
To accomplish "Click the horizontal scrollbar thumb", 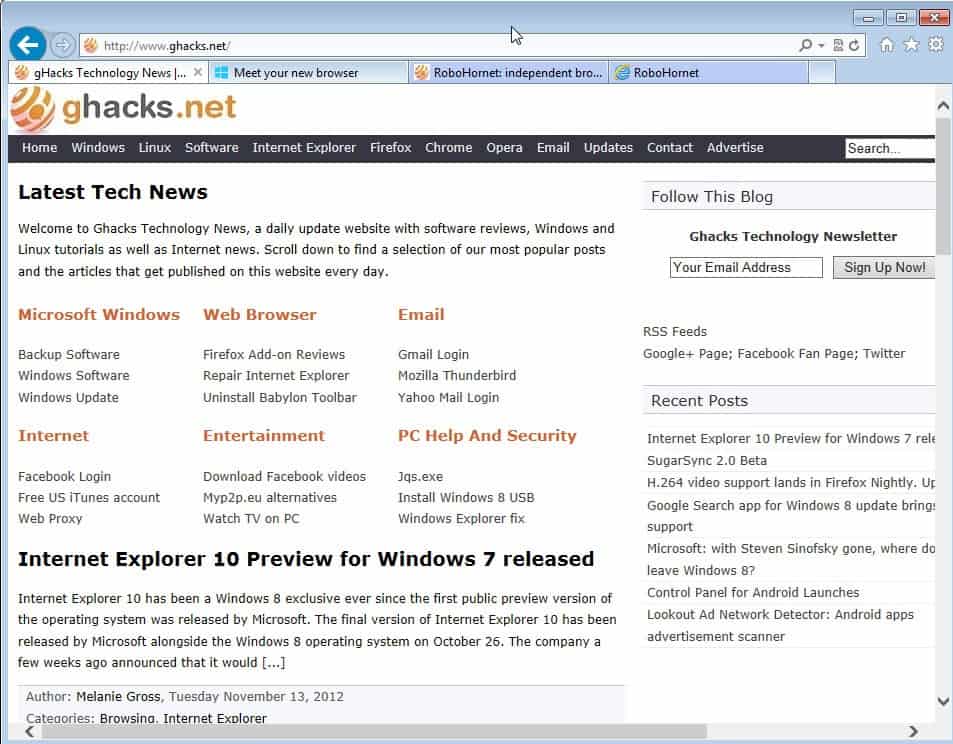I will pos(374,731).
